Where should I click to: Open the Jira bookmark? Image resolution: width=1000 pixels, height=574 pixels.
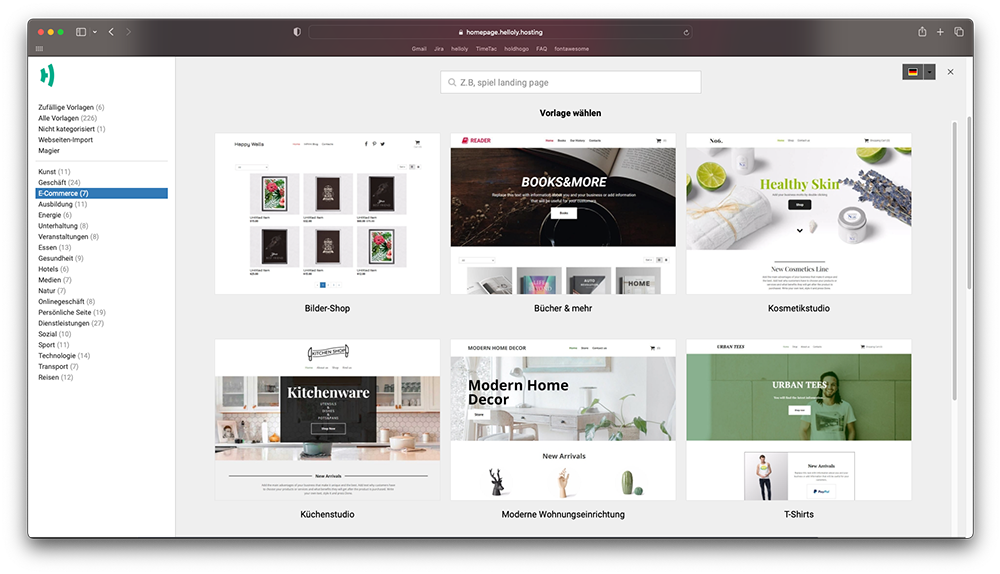point(439,48)
